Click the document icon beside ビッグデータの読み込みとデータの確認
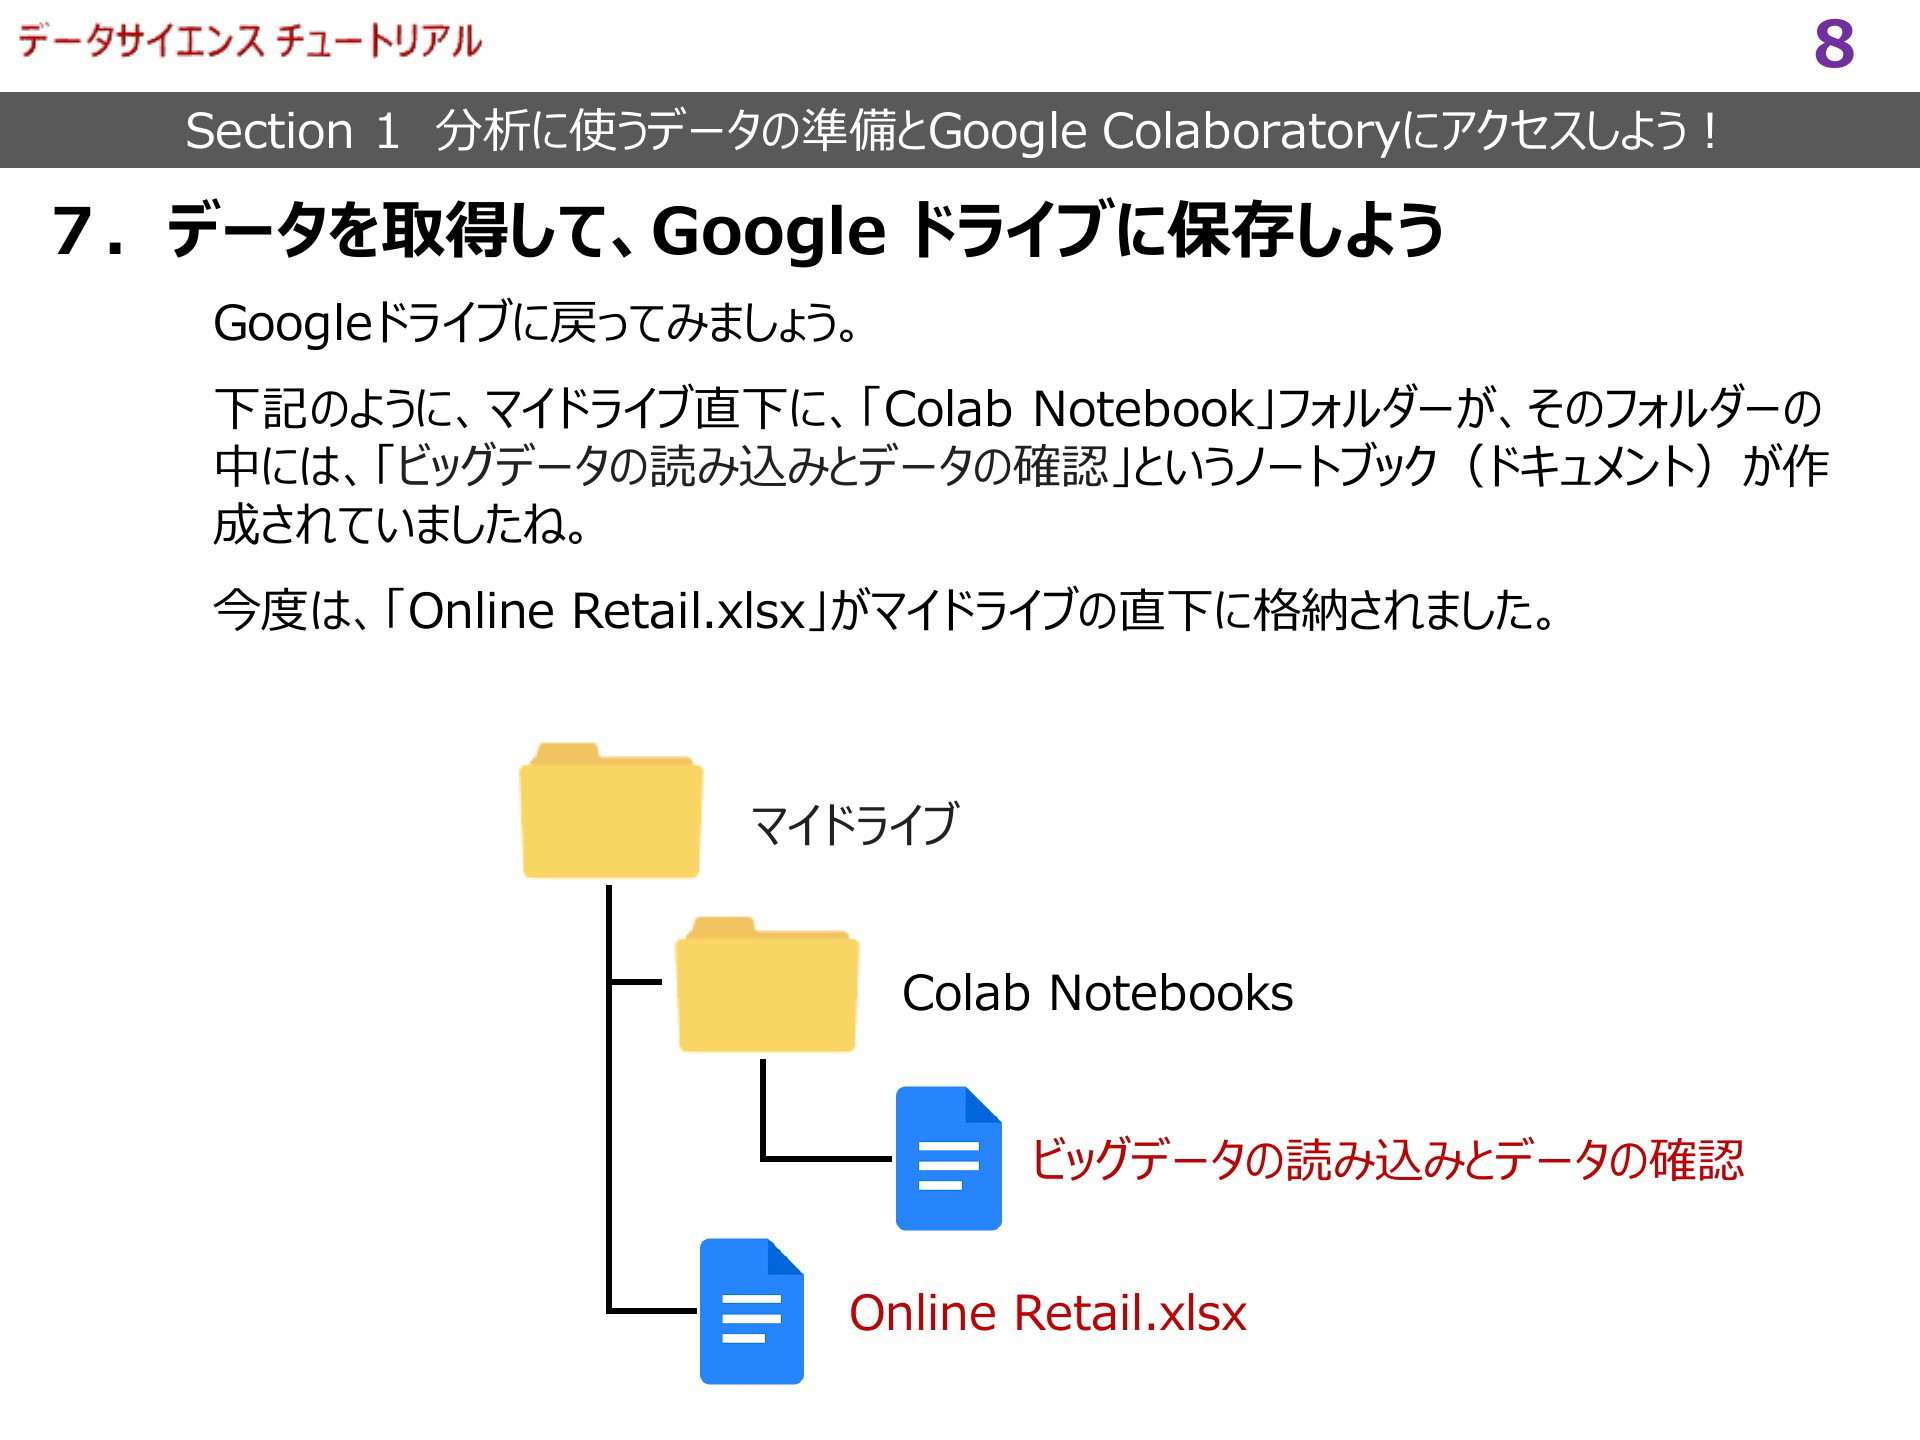The image size is (1920, 1440). [x=949, y=1158]
